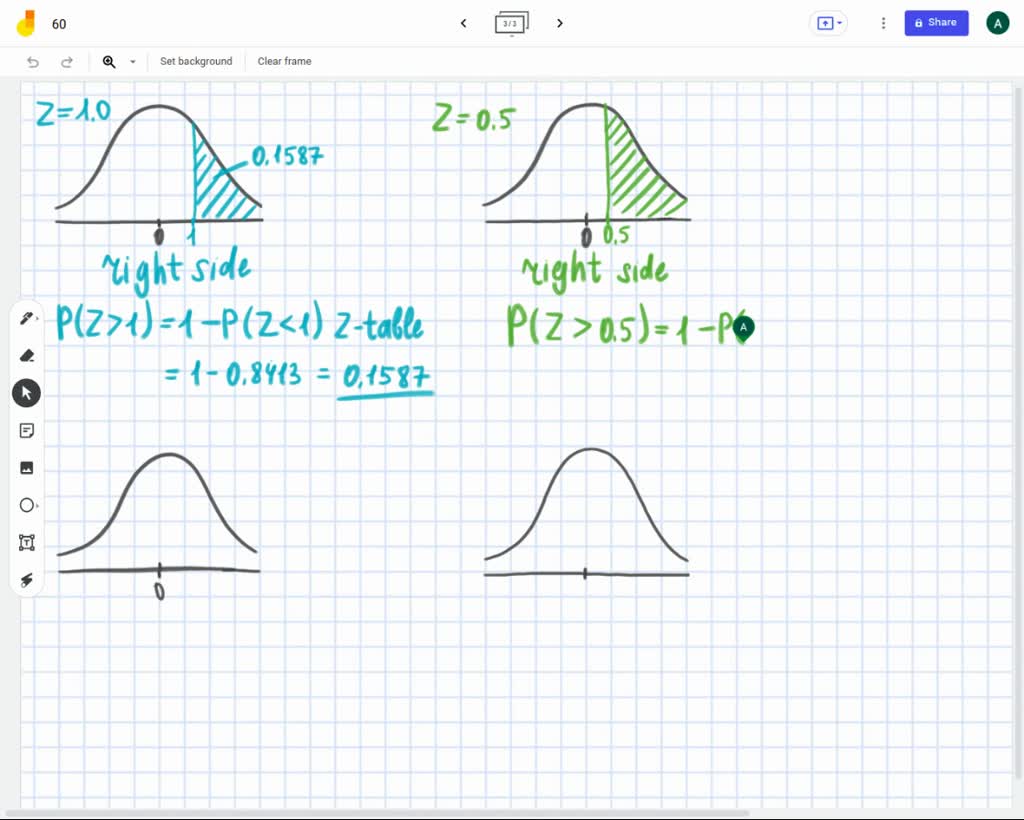Select the Eraser tool
Viewport: 1024px width, 820px height.
(26, 355)
